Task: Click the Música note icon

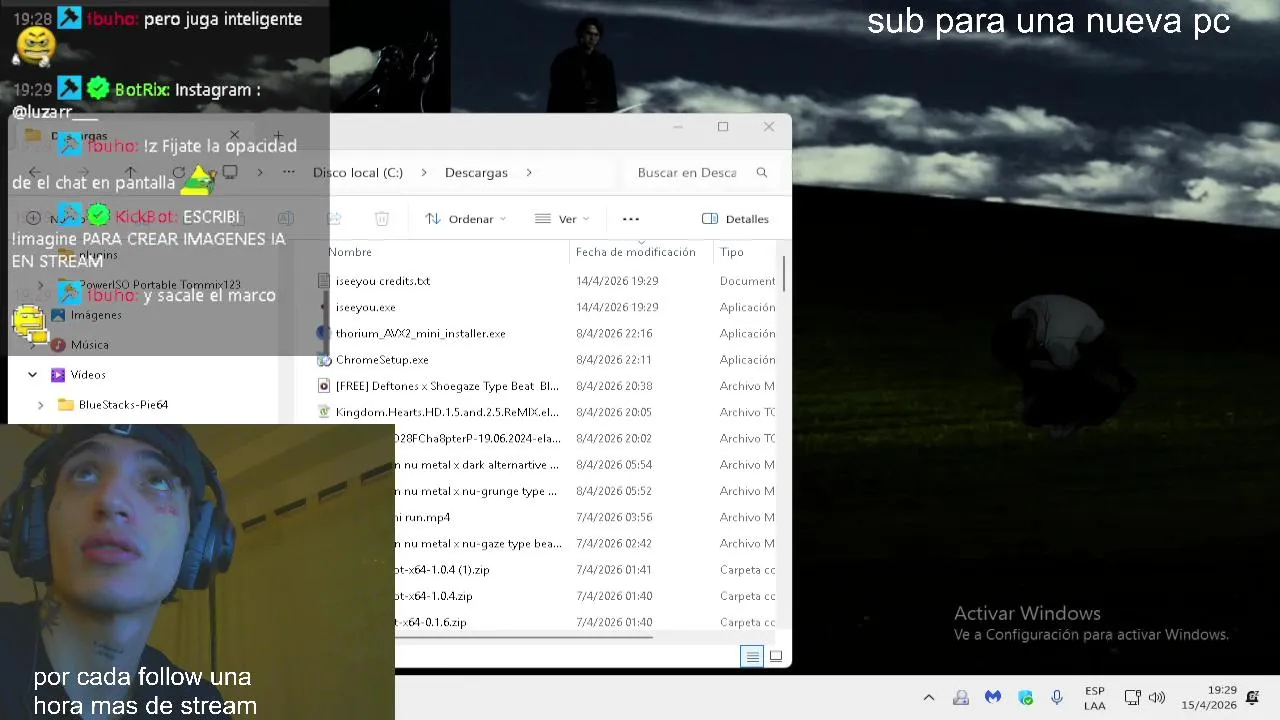Action: pyautogui.click(x=58, y=345)
